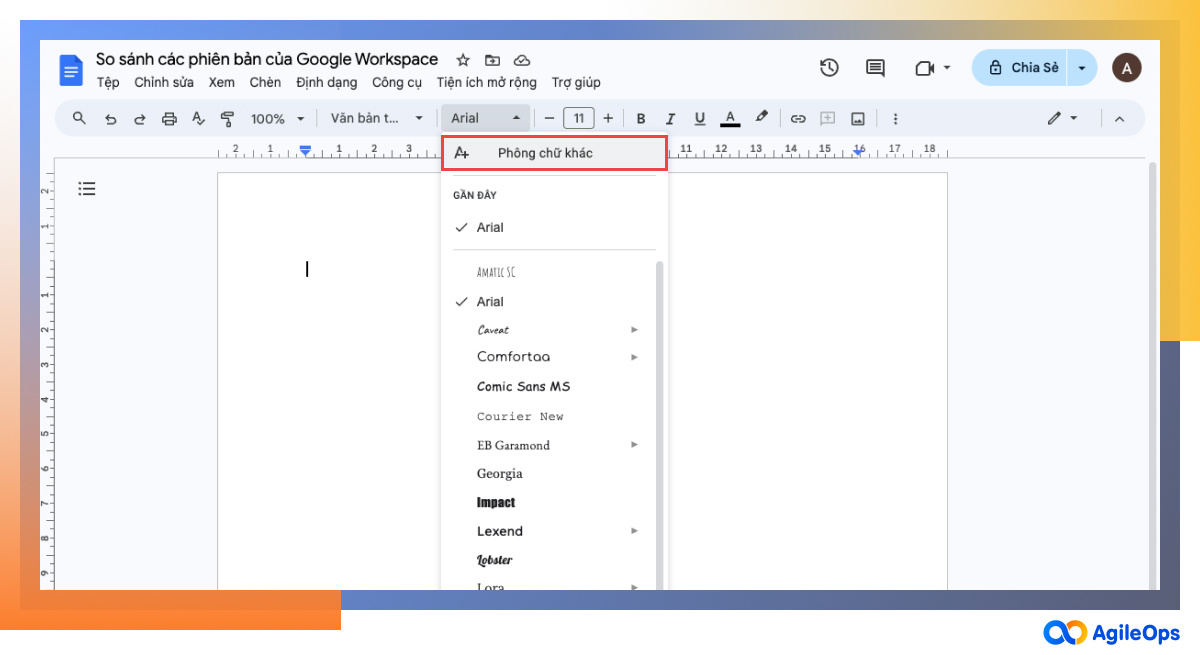
Task: Open the Chèn menu
Action: [265, 82]
